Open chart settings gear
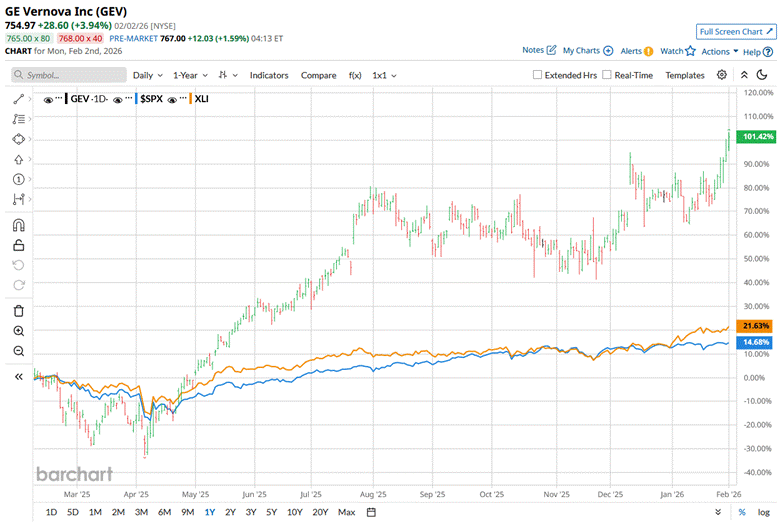Viewport: 780px width, 524px height. pyautogui.click(x=724, y=75)
